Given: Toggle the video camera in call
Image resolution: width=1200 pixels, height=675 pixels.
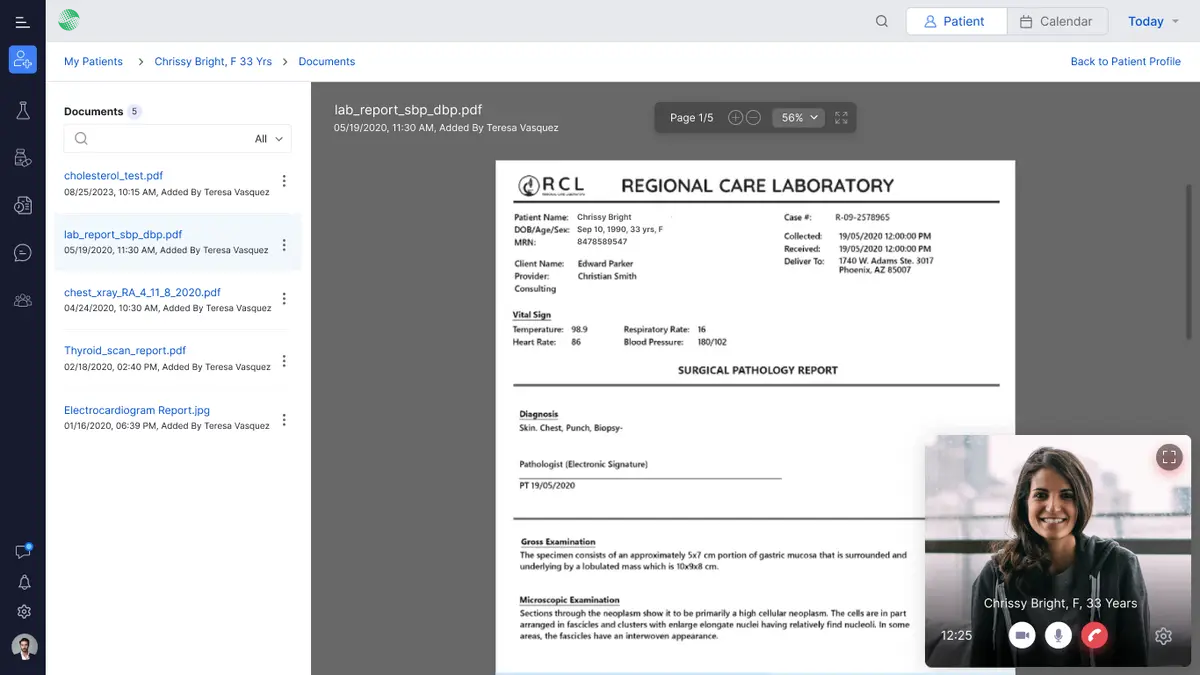Looking at the screenshot, I should [1022, 635].
